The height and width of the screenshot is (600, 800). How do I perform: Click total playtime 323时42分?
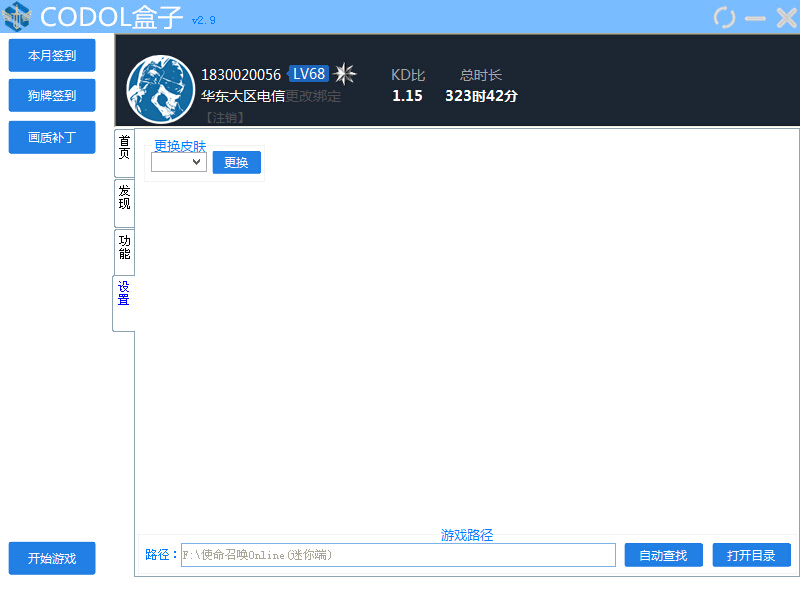(x=481, y=96)
